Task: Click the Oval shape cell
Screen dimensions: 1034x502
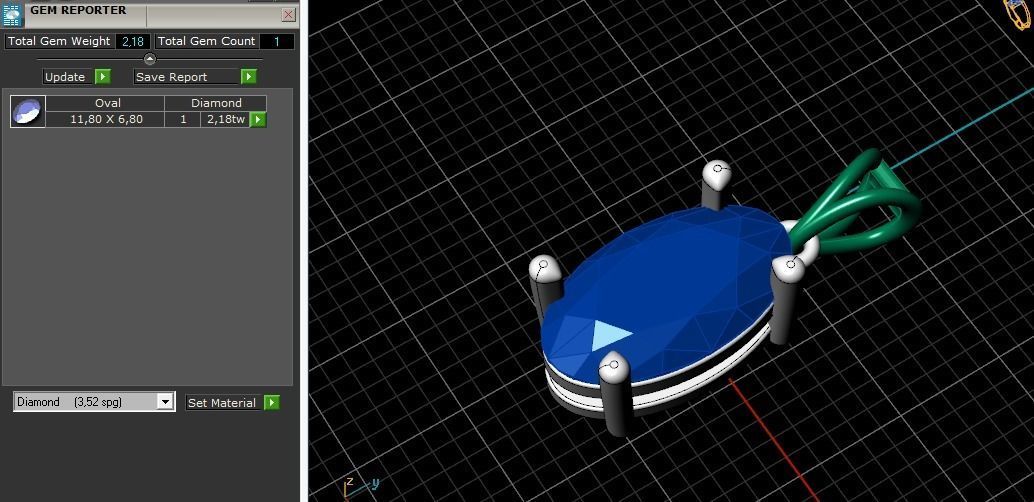Action: (105, 104)
